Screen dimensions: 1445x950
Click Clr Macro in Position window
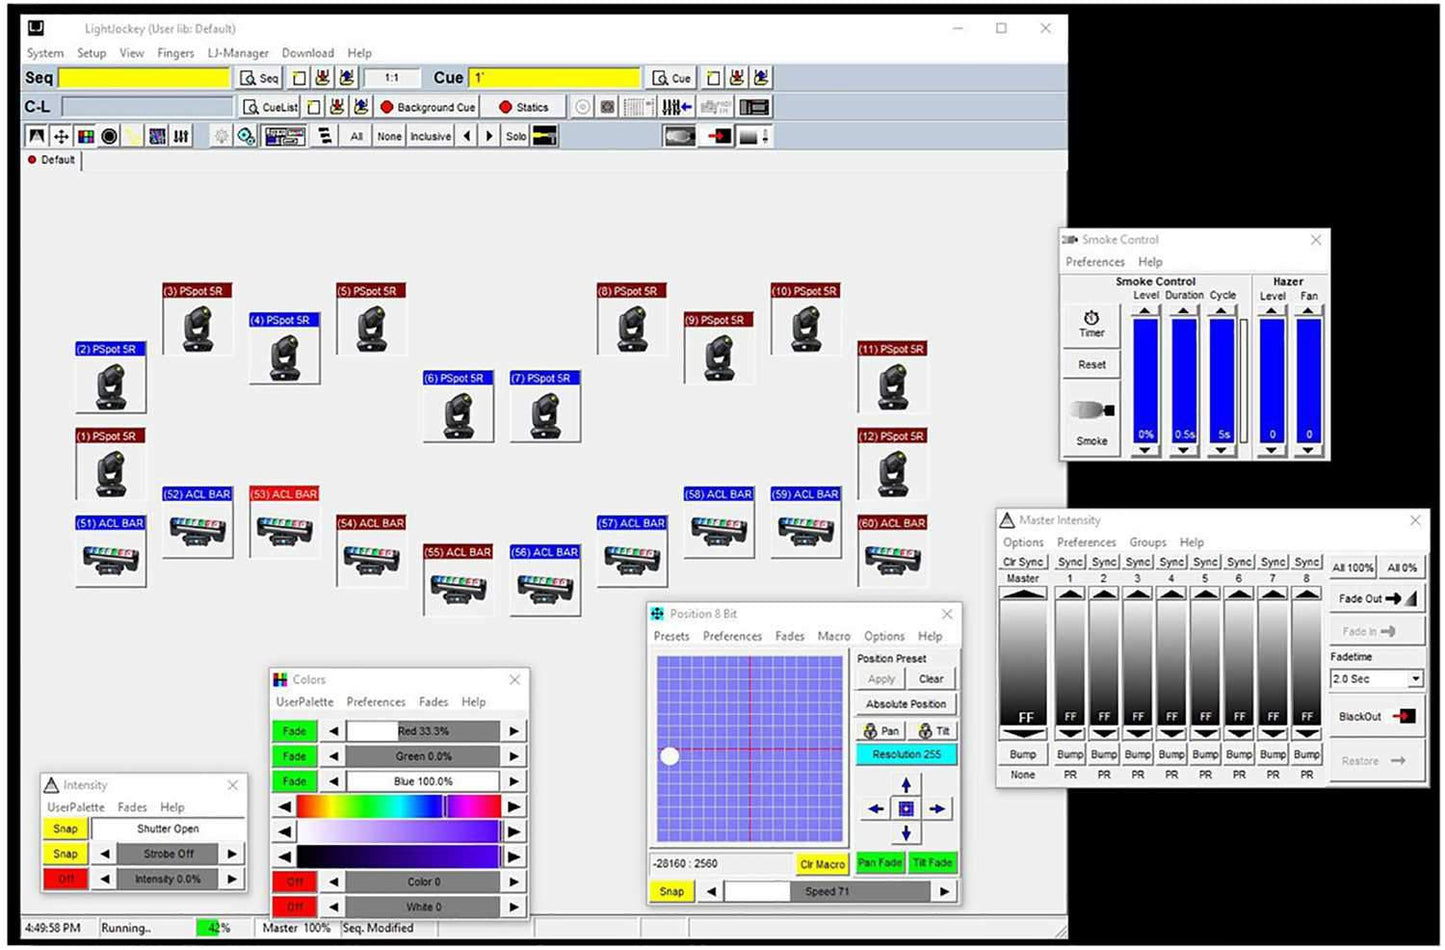click(x=821, y=863)
